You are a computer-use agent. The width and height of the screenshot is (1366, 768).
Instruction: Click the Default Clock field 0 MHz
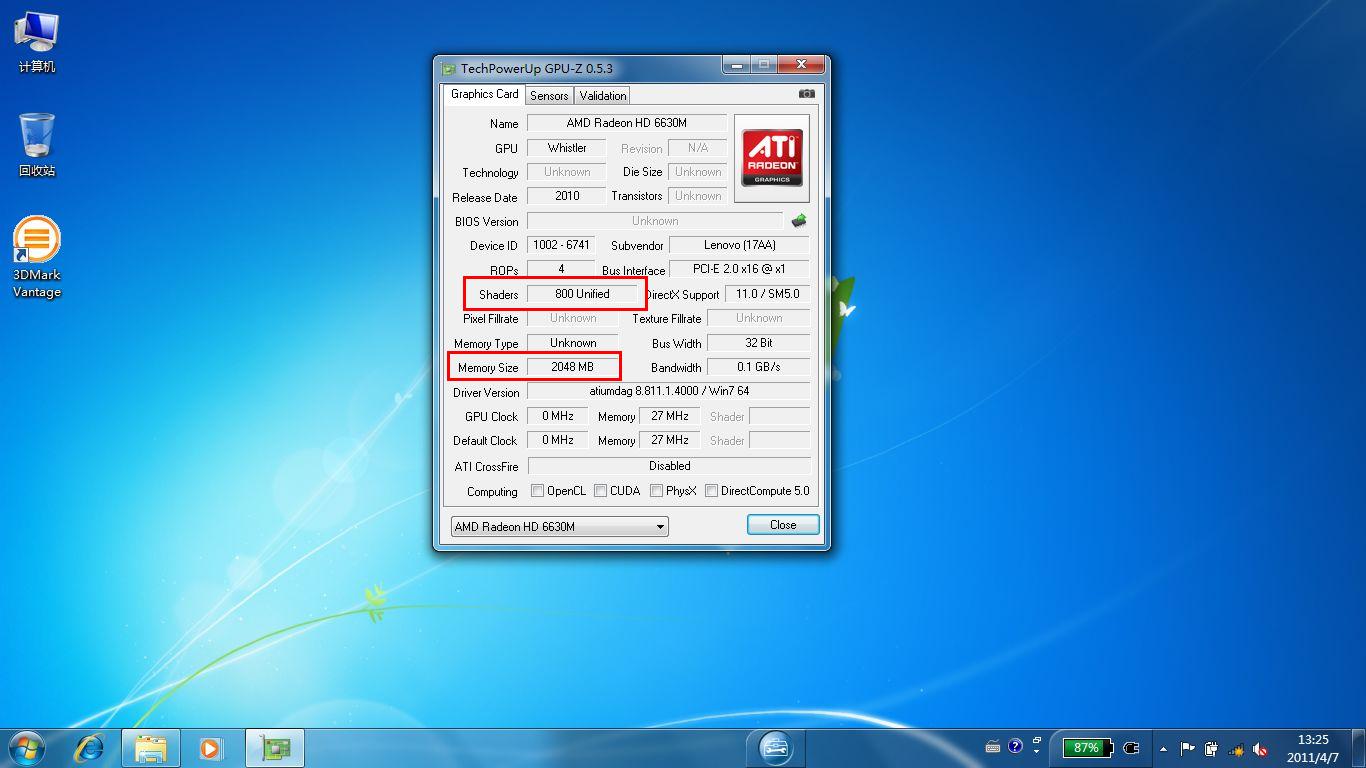point(557,440)
